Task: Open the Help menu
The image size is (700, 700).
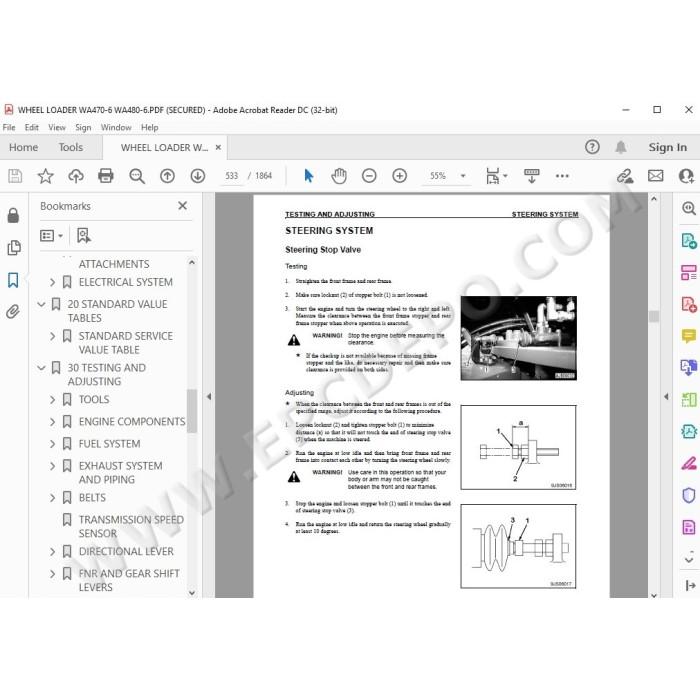Action: (150, 128)
